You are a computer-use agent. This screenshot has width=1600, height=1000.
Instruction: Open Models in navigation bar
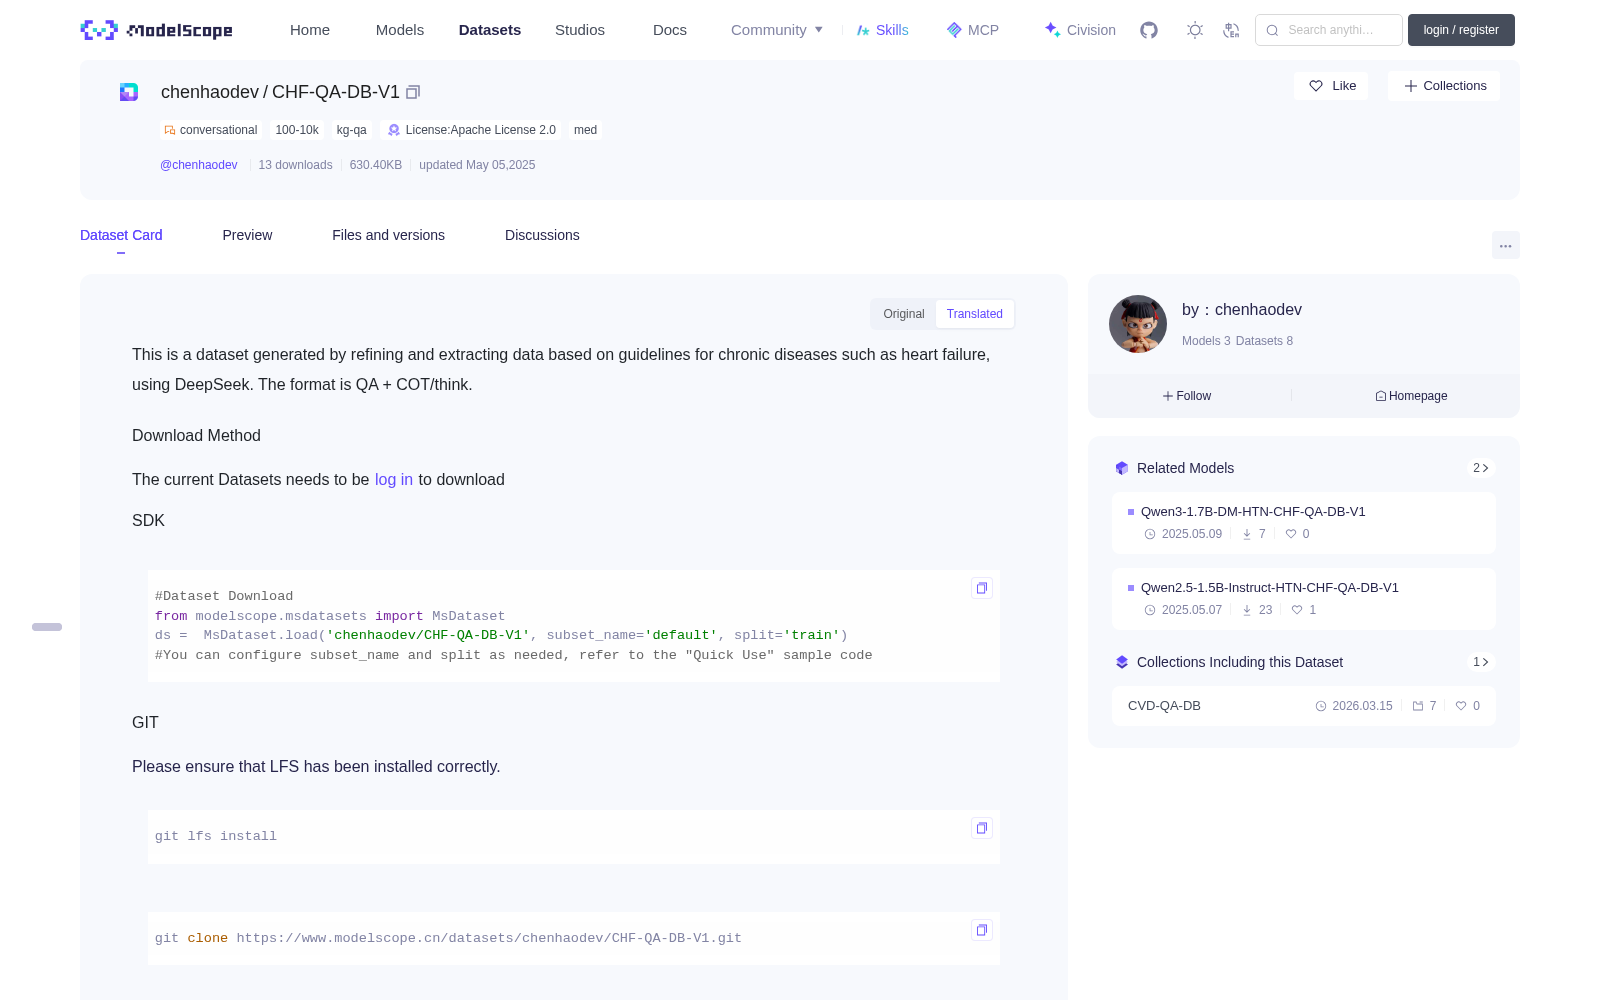point(400,30)
